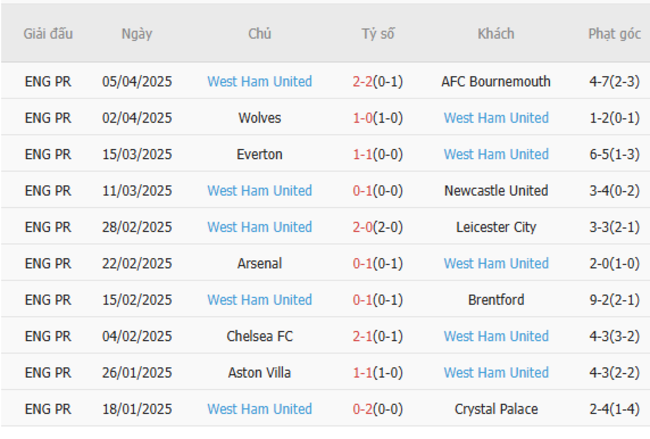Click the Everton team name

tap(260, 154)
